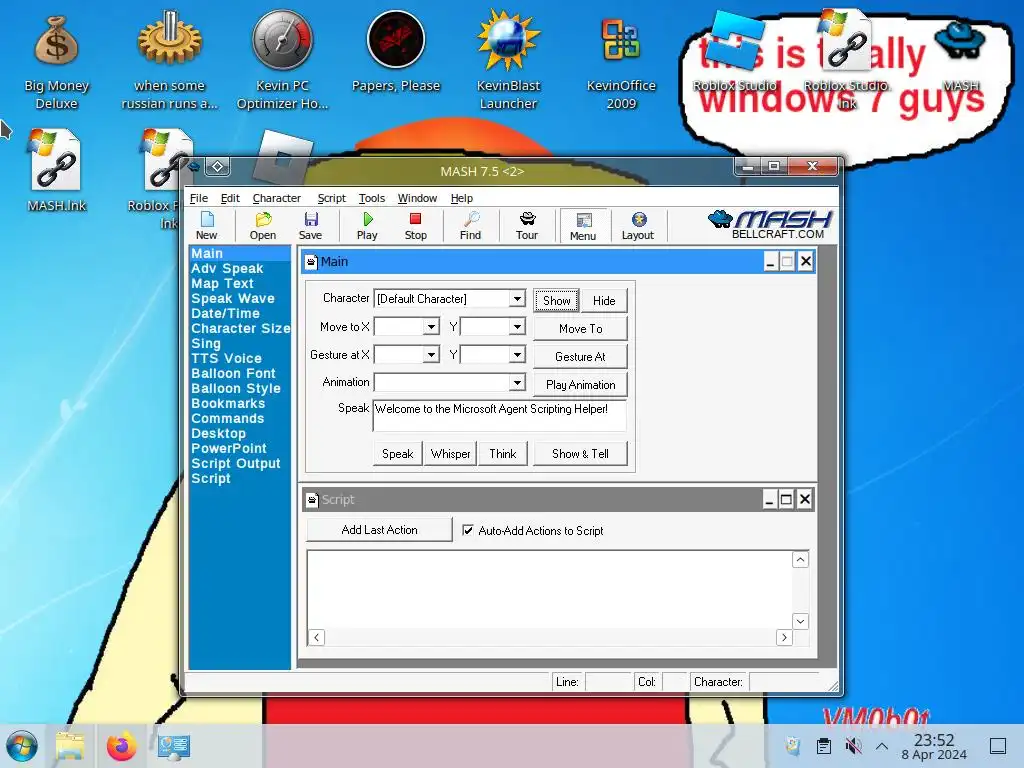Open the Windows Start orb
The width and height of the screenshot is (1024, 768).
pos(22,746)
